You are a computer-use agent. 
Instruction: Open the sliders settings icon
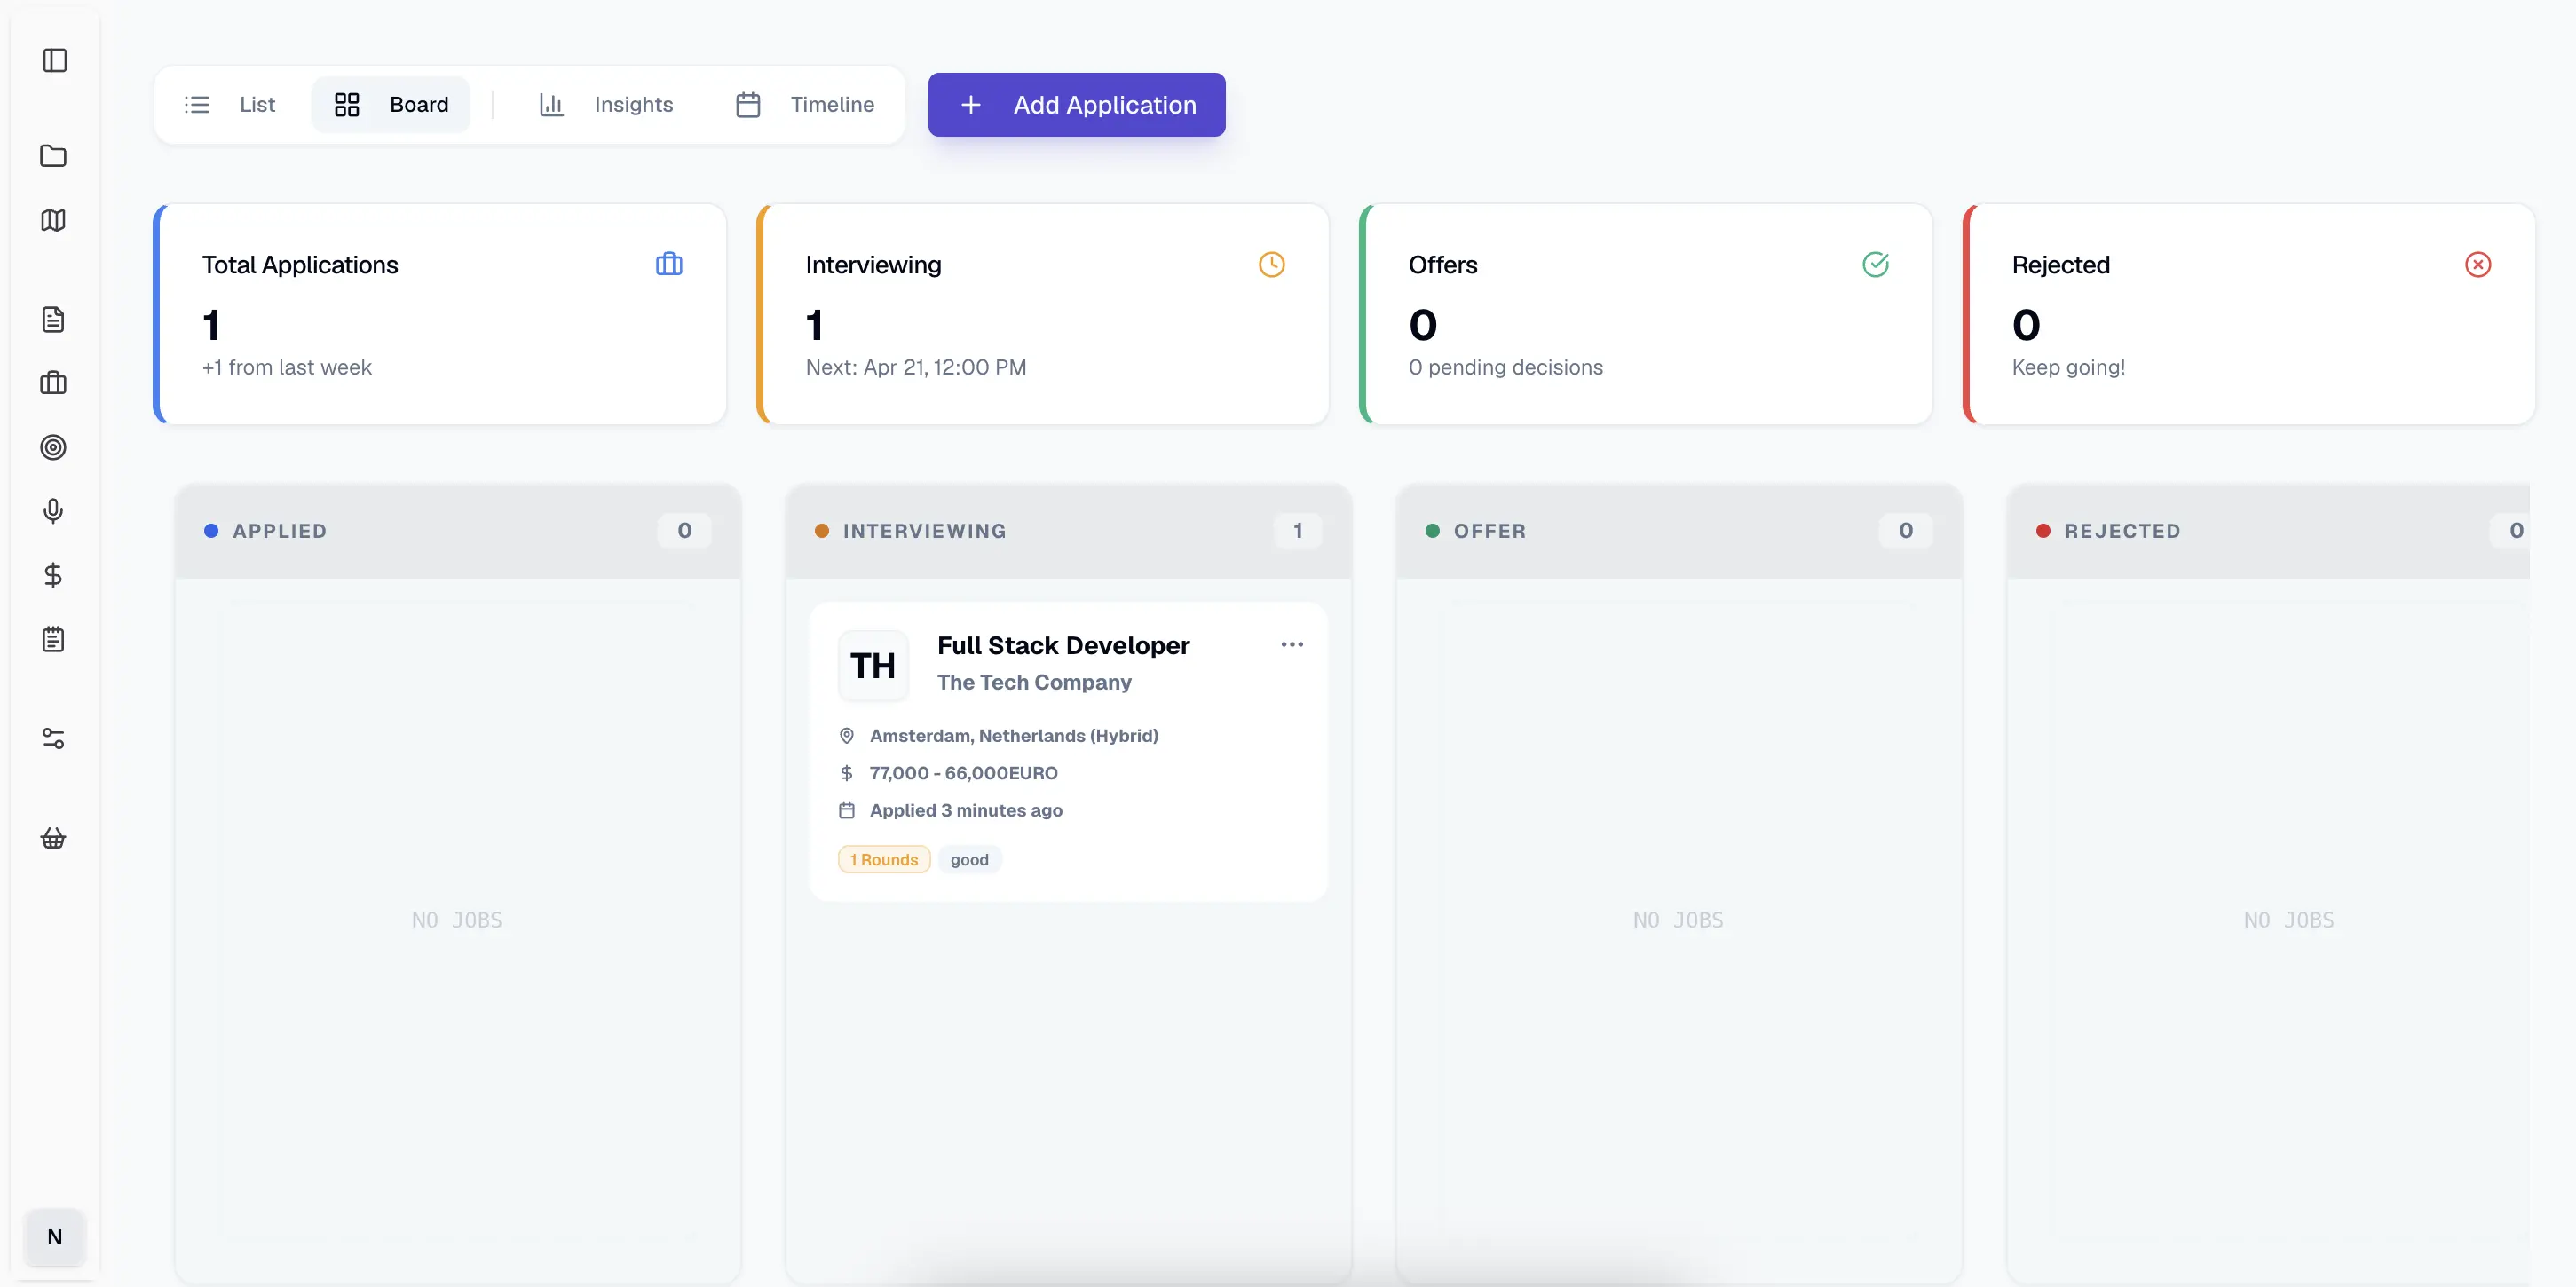coord(53,739)
